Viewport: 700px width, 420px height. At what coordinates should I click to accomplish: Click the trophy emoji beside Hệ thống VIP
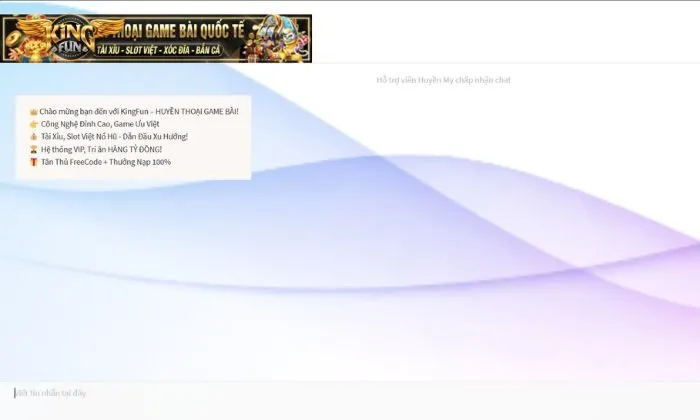pos(33,149)
